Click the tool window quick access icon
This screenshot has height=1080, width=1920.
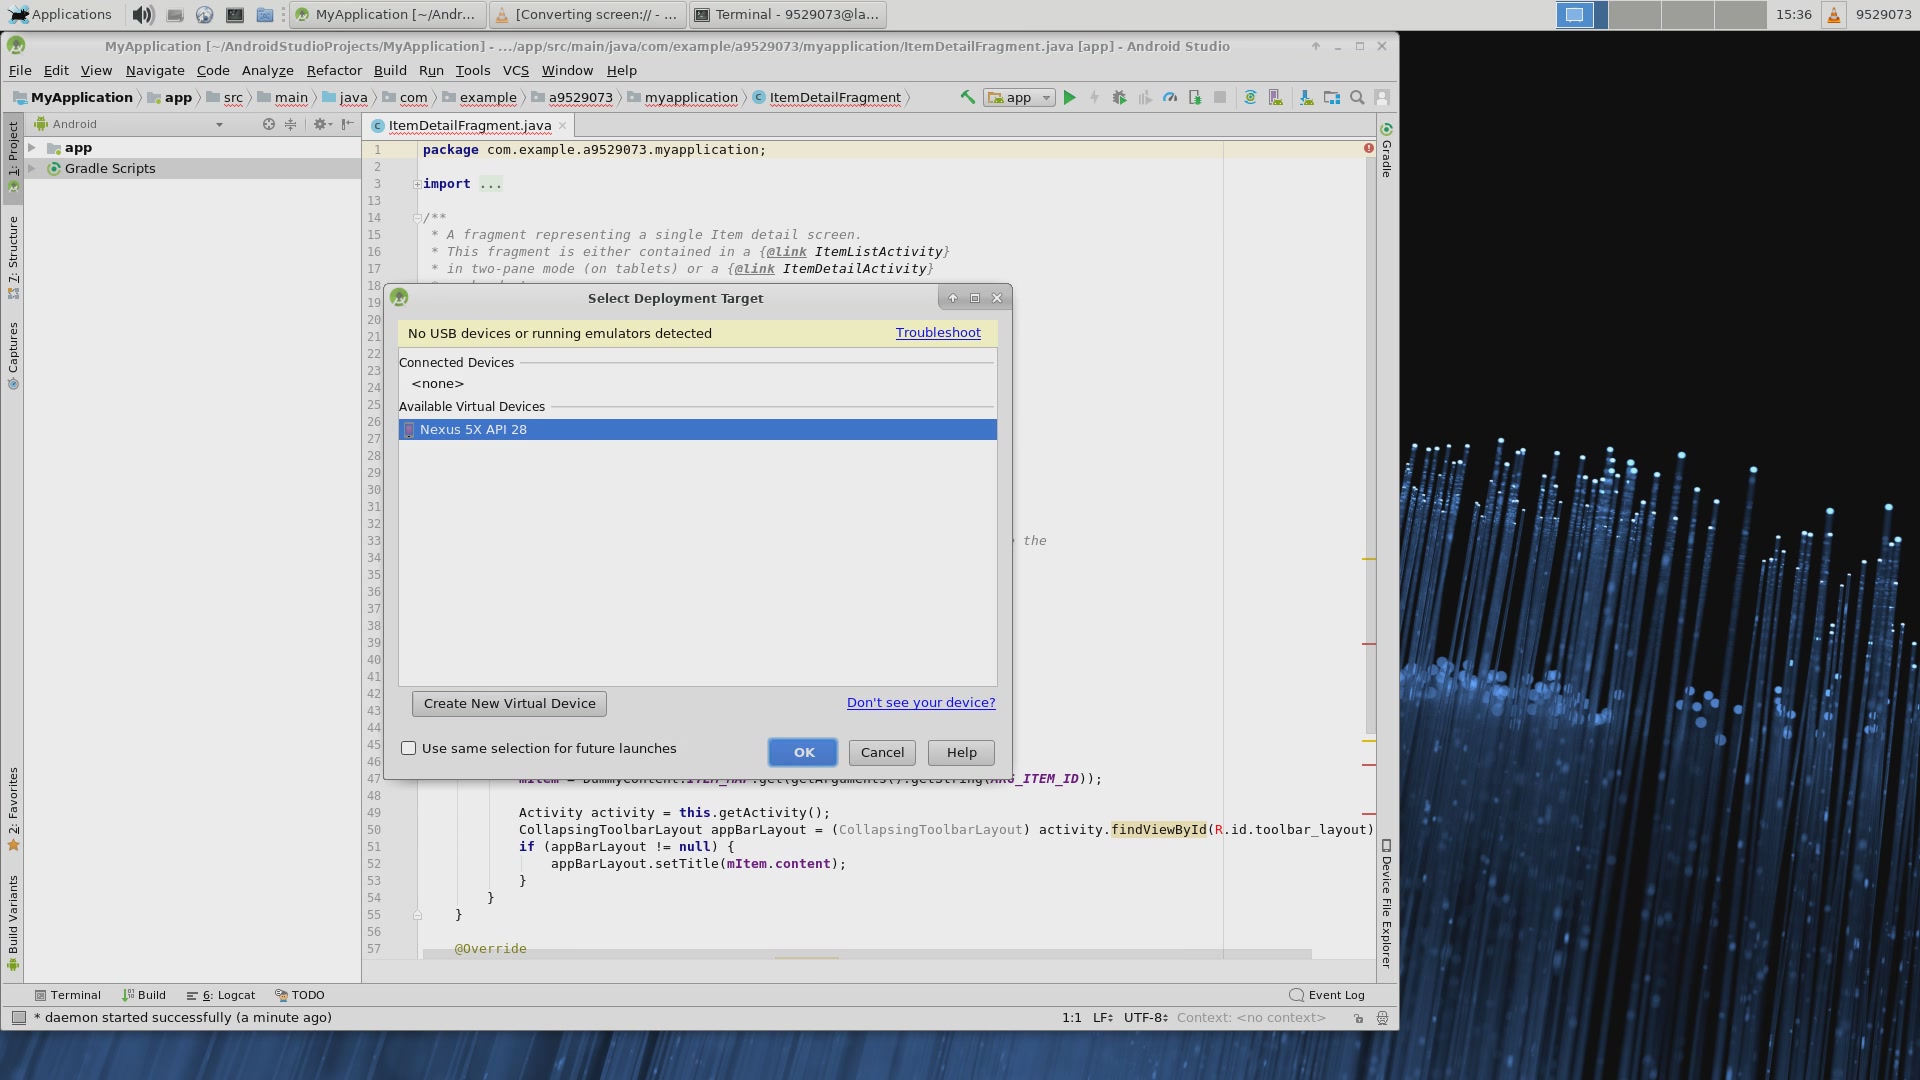coord(18,1018)
